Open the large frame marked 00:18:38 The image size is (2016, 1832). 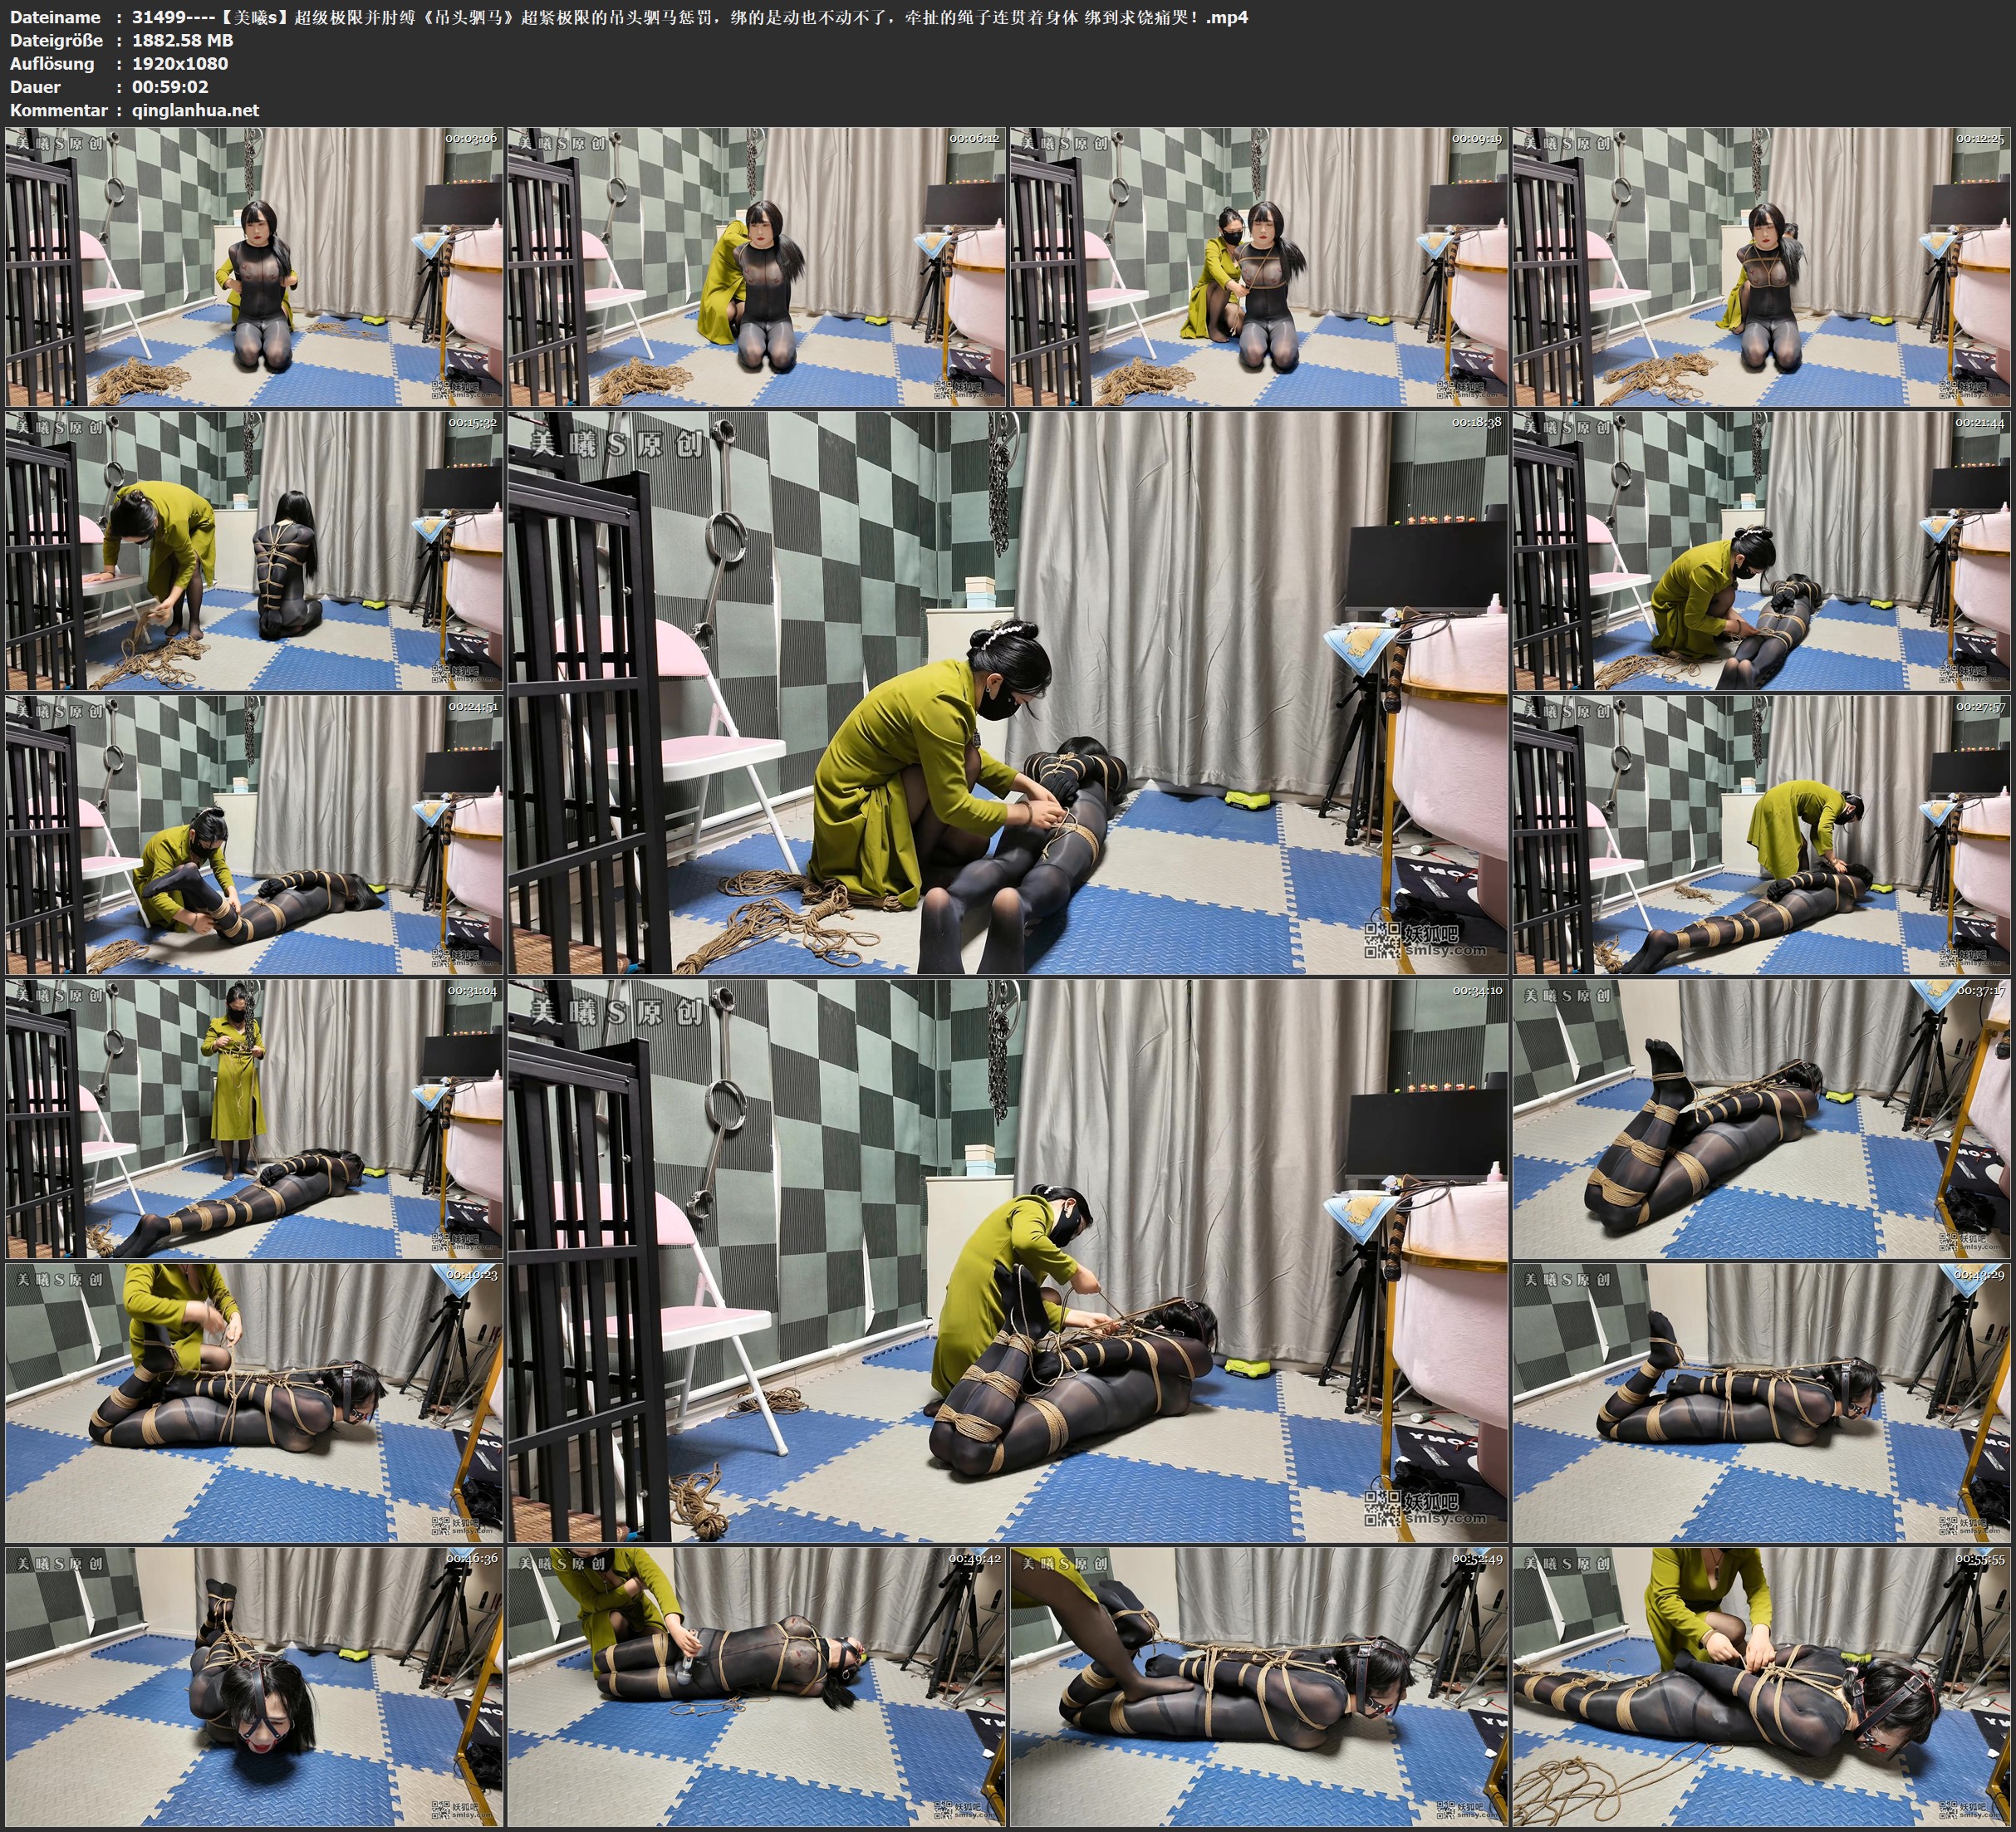(1008, 692)
